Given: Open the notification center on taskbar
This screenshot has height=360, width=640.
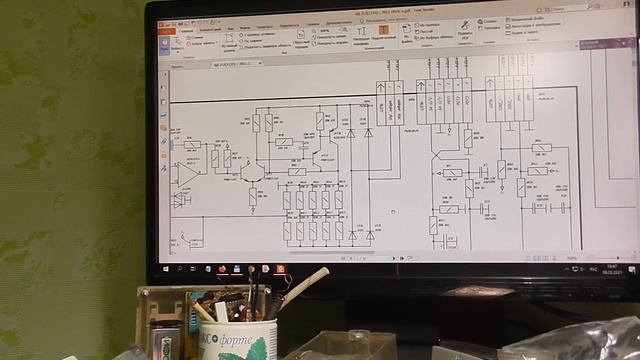Looking at the screenshot, I should tap(632, 269).
